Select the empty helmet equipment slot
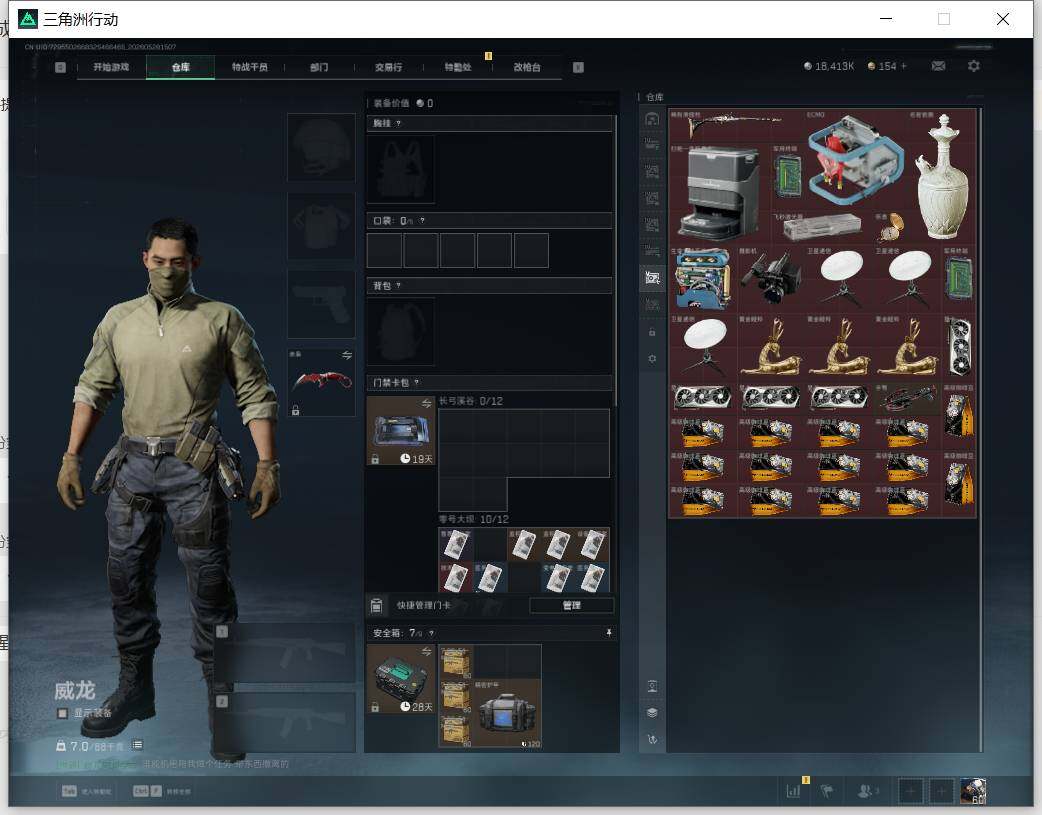 tap(321, 147)
